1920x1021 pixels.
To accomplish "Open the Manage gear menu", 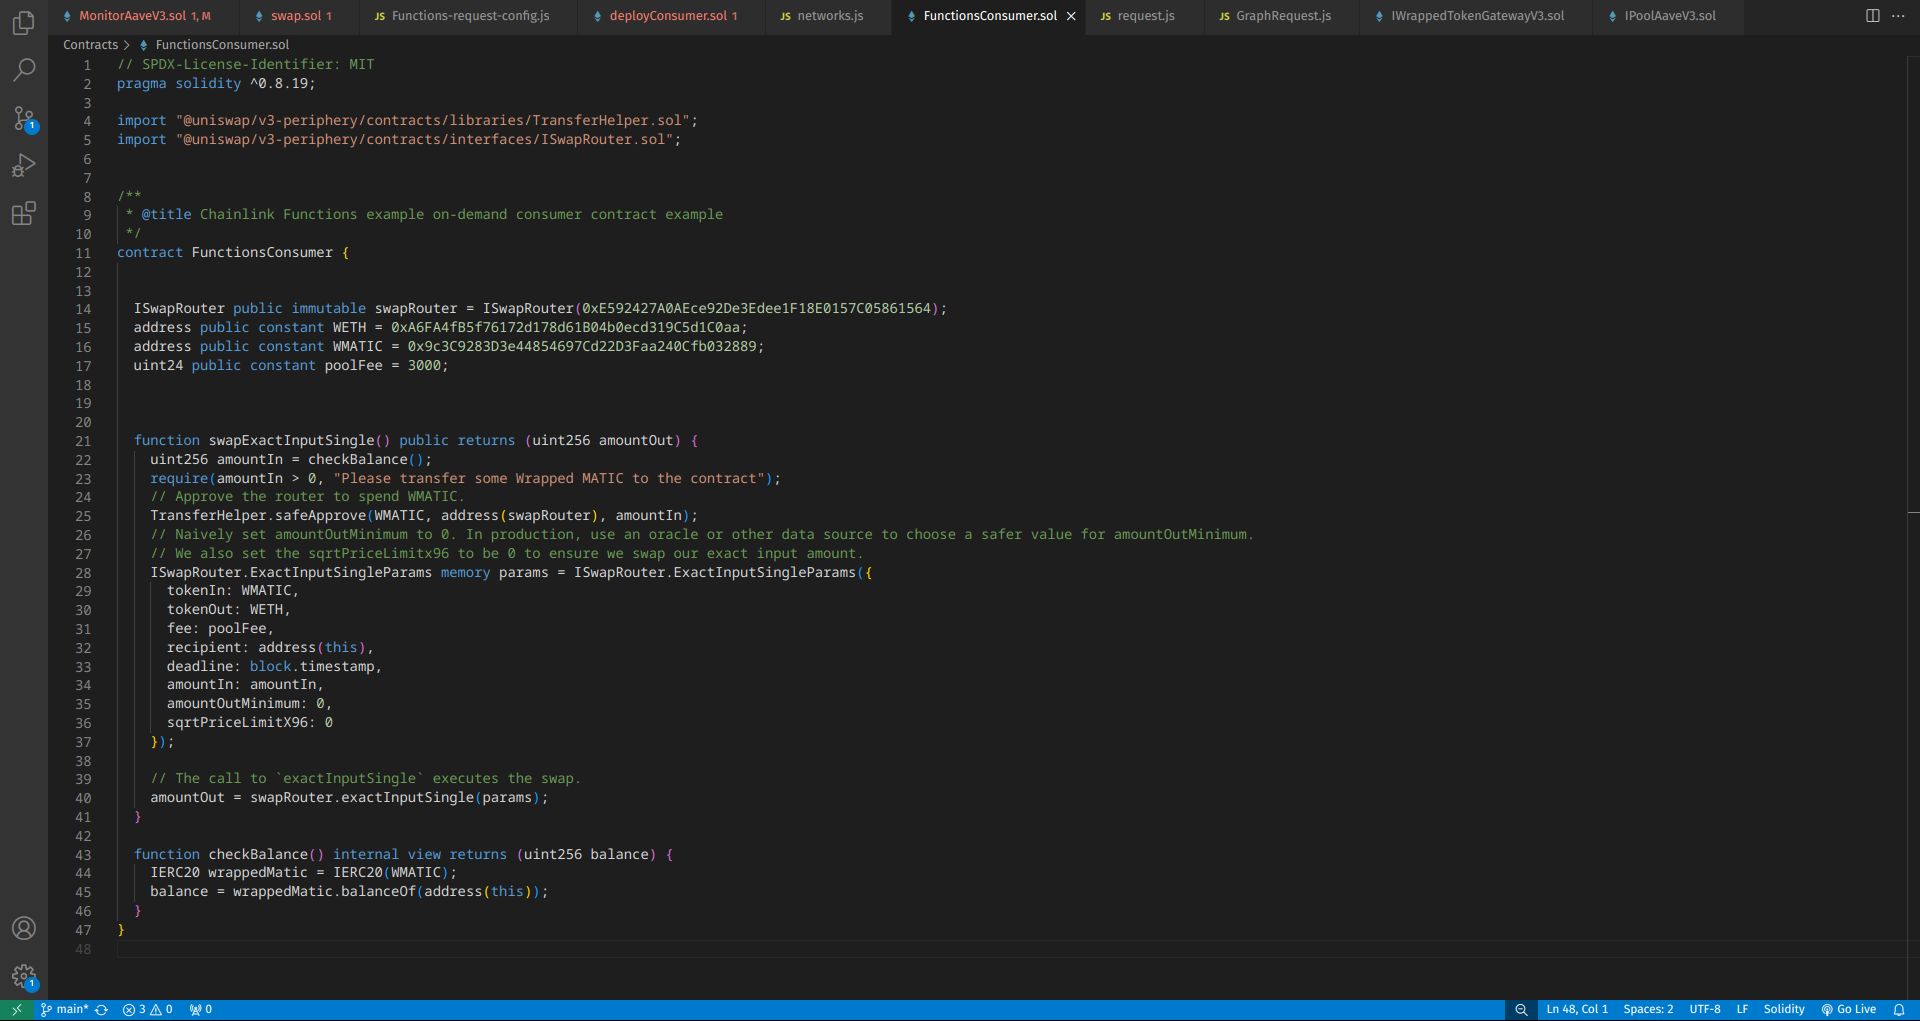I will tap(24, 976).
